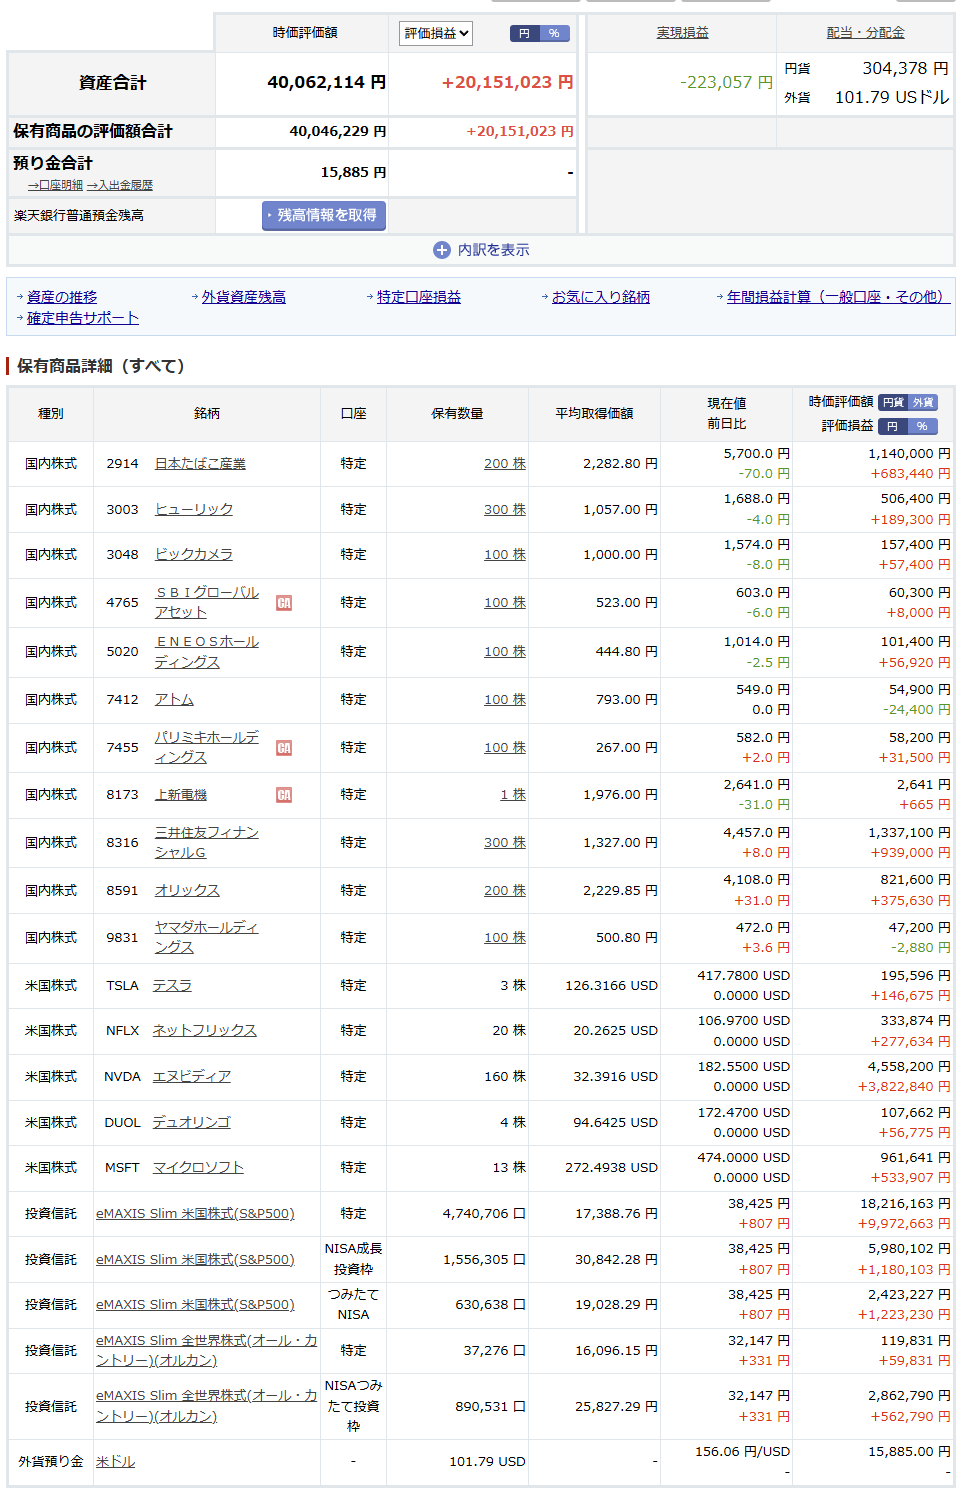The image size is (963, 1492).
Task: Open 特定口座損益 navigation link
Action: coord(418,297)
